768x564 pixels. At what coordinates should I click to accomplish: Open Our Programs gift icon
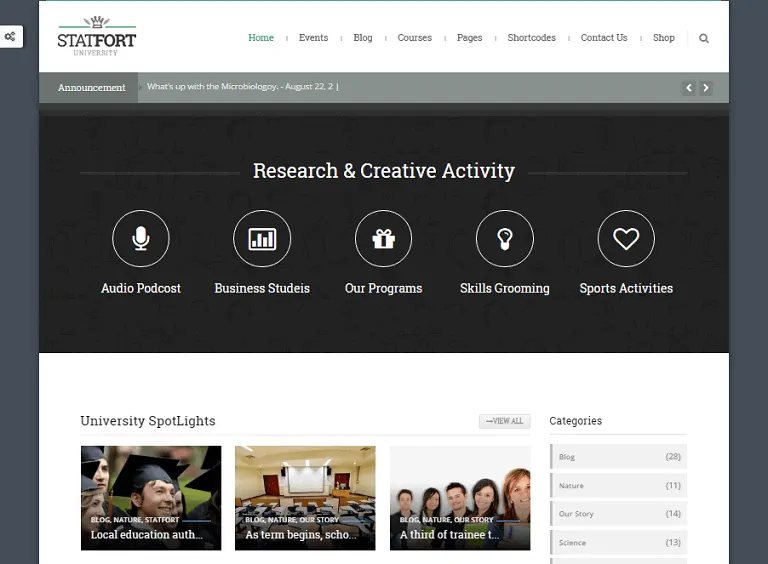[x=384, y=239]
